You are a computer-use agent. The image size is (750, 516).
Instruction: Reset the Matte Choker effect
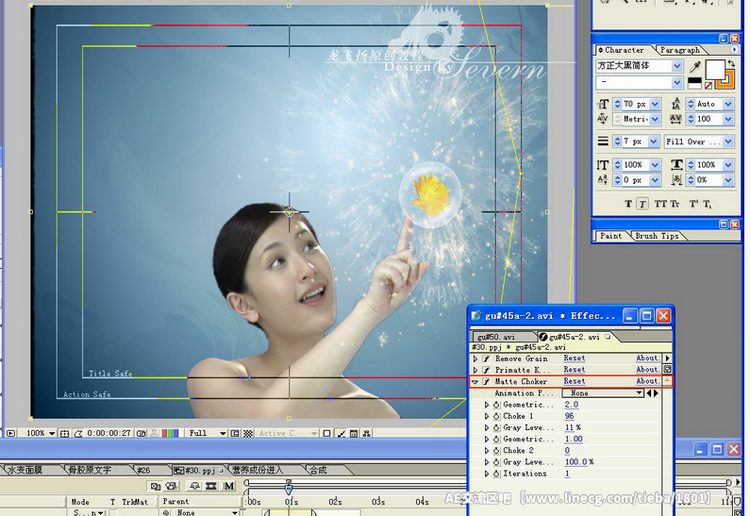pos(574,381)
